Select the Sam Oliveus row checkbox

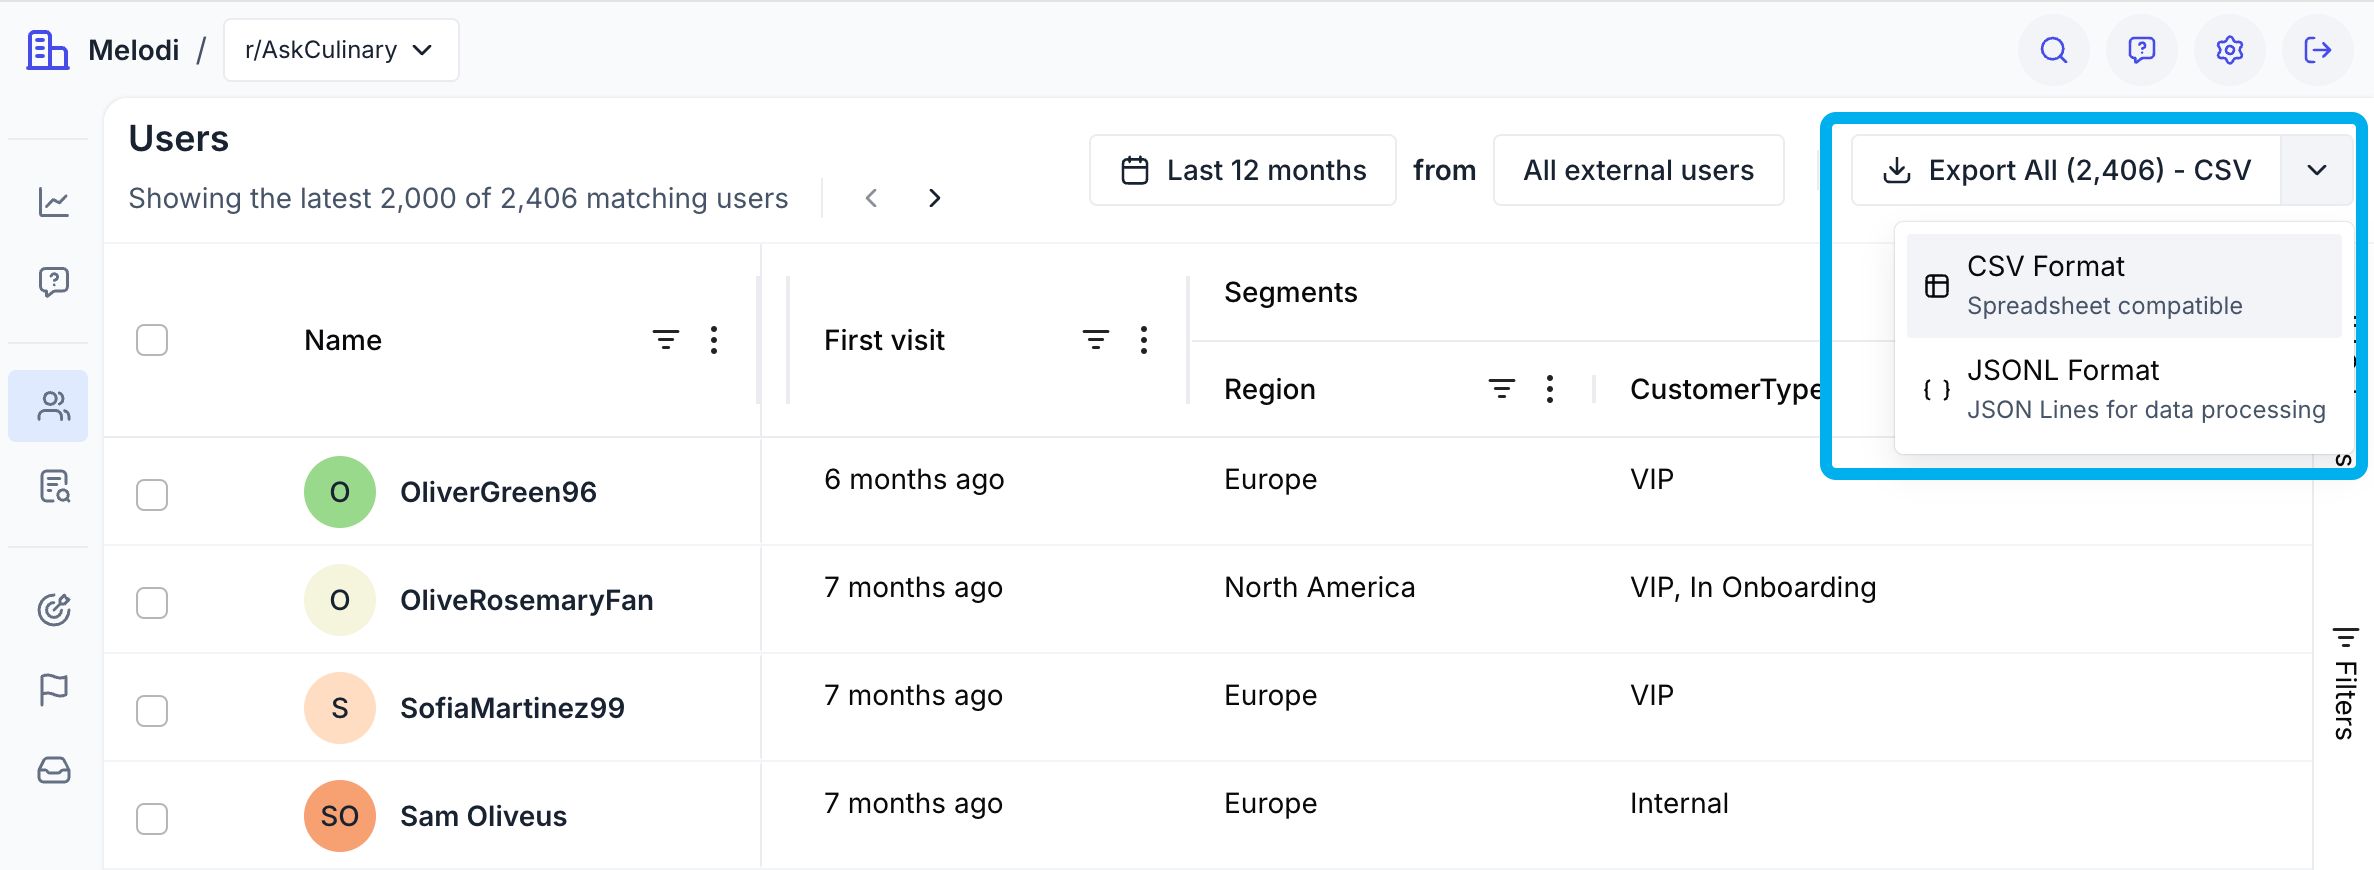[152, 818]
